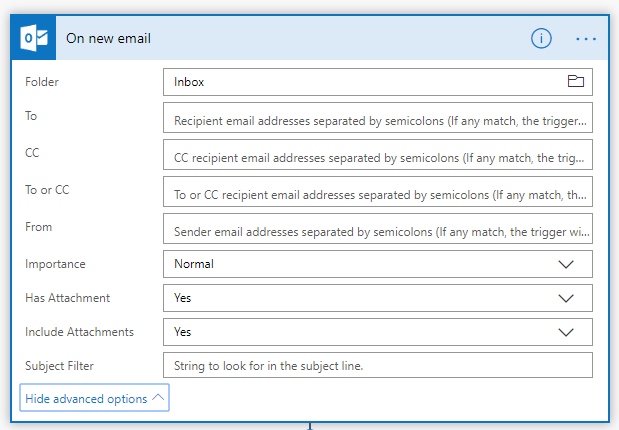Click into the Subject Filter text box

click(378, 365)
